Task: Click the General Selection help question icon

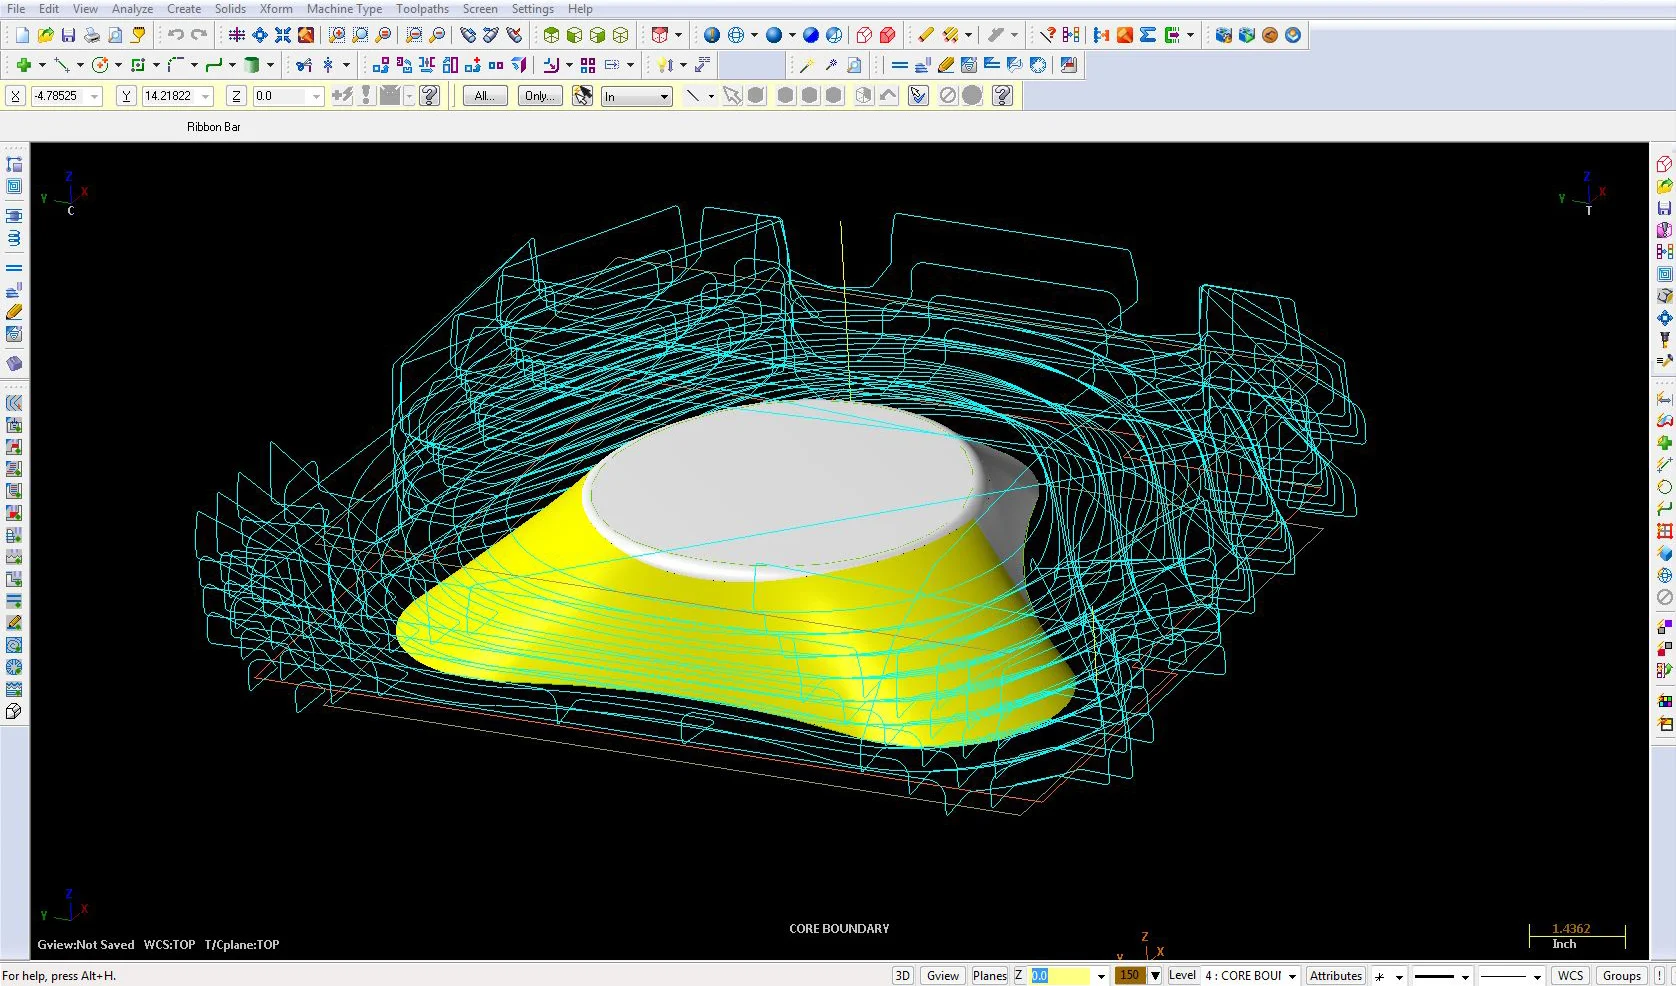Action: [x=1003, y=95]
